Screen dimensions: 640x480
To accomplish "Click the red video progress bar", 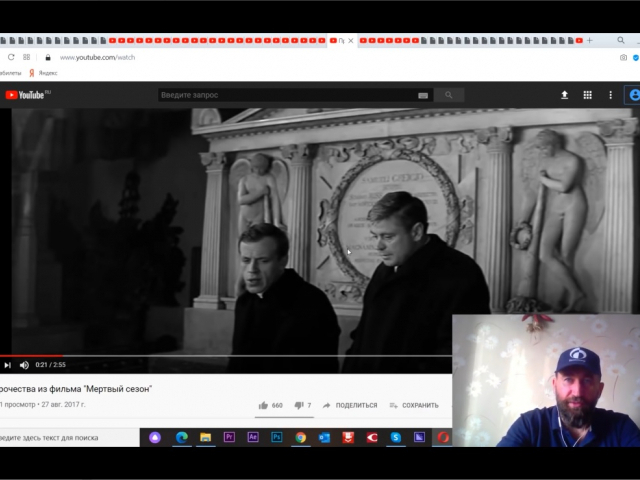I will click(31, 356).
